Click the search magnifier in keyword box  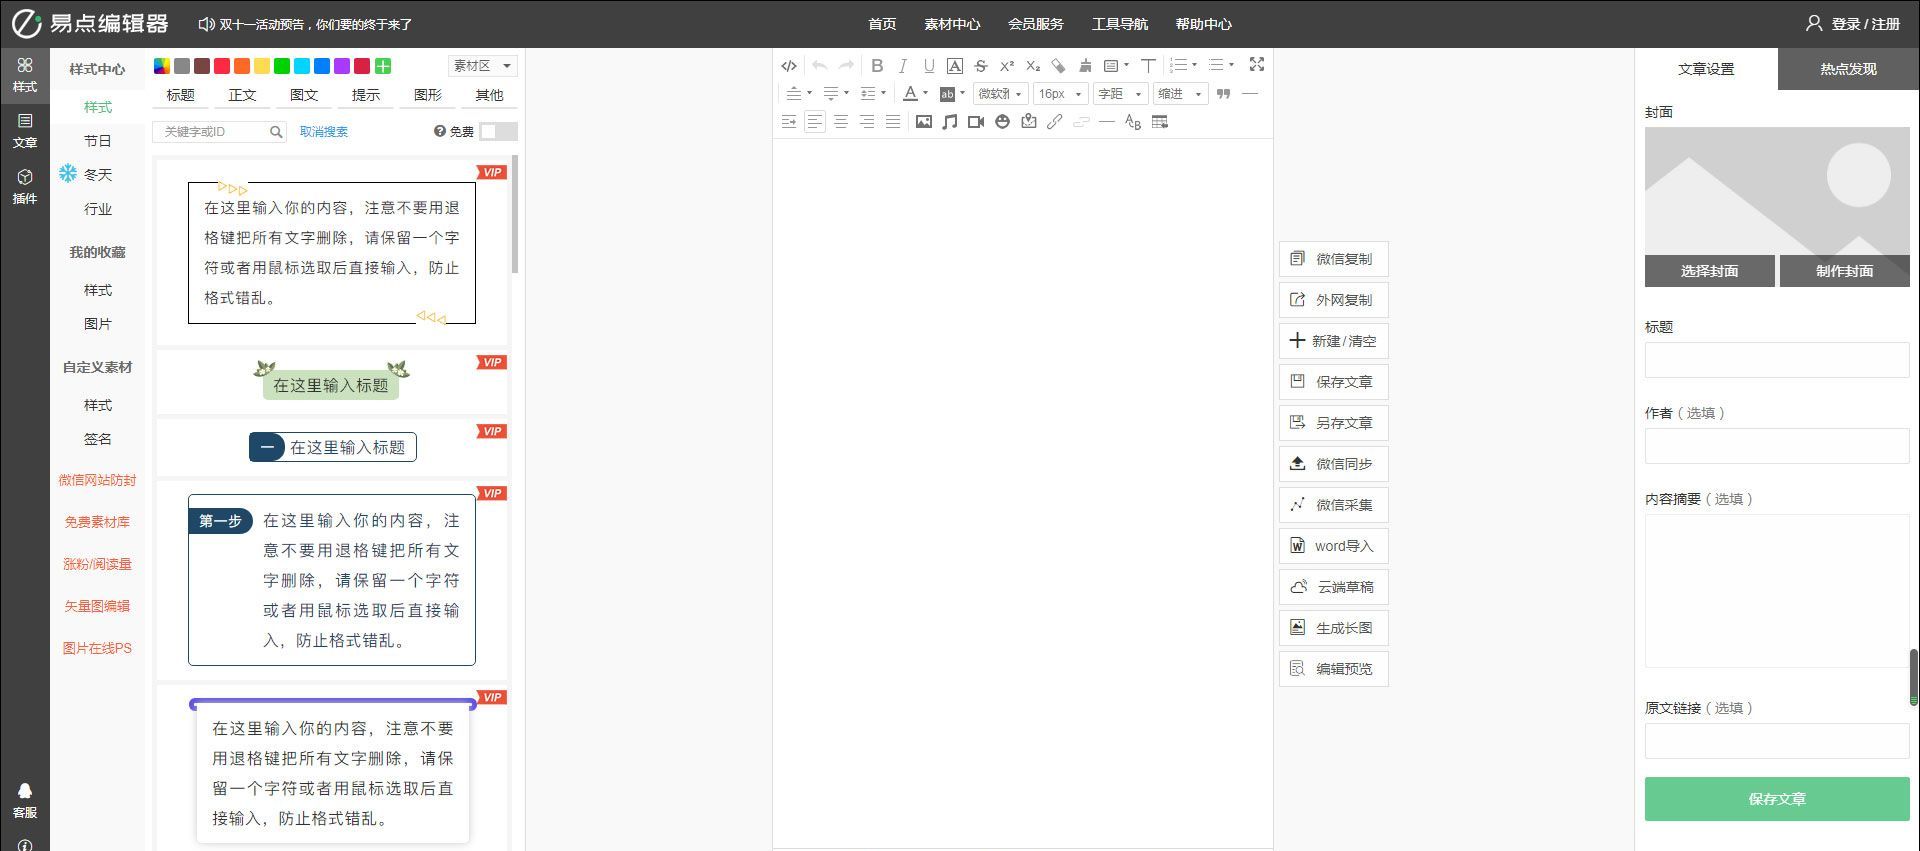coord(276,132)
